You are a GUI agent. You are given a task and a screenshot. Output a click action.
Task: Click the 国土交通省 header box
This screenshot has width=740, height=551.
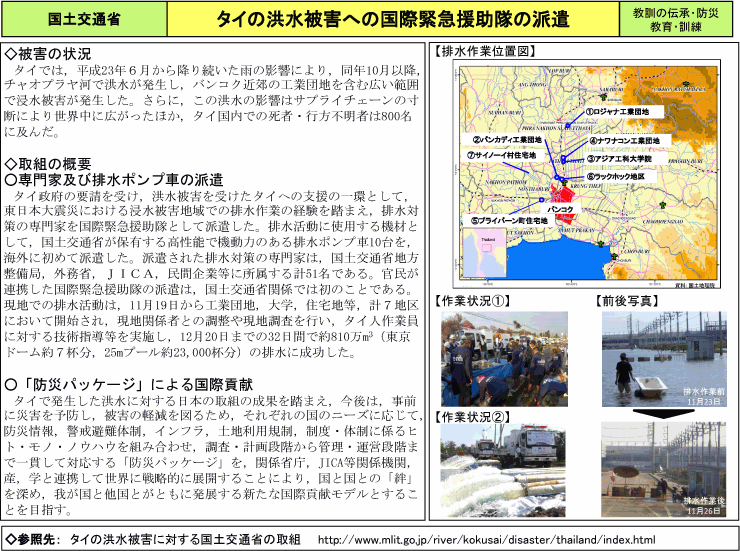click(84, 19)
